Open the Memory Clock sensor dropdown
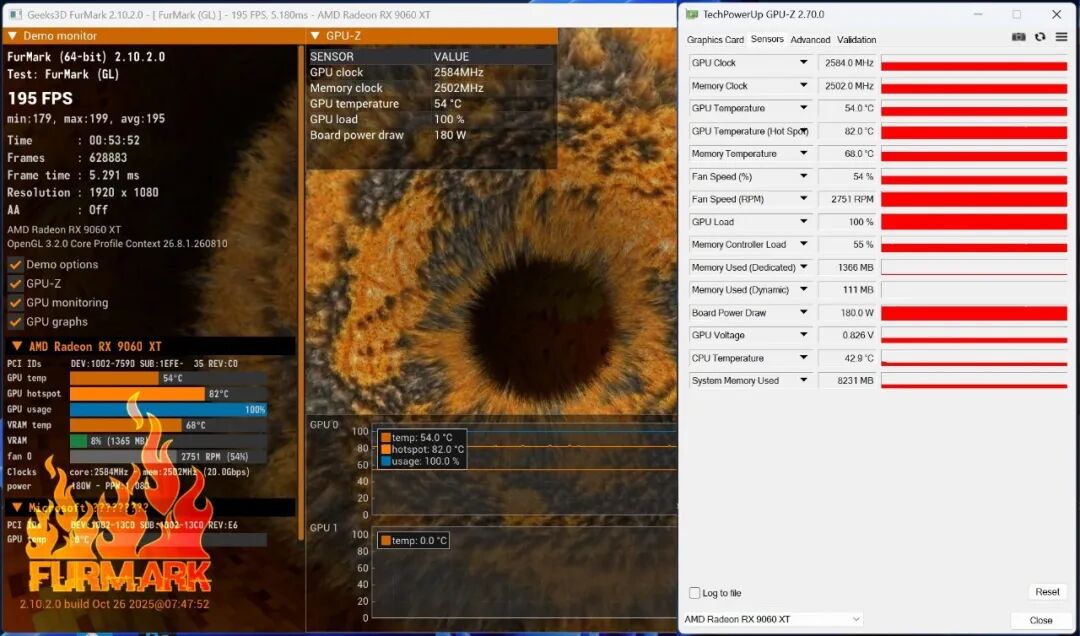The height and width of the screenshot is (636, 1080). point(803,85)
